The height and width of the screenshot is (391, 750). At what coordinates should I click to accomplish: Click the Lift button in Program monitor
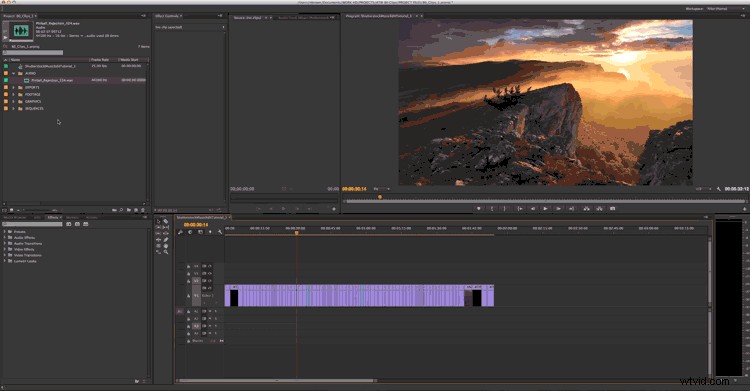(586, 209)
